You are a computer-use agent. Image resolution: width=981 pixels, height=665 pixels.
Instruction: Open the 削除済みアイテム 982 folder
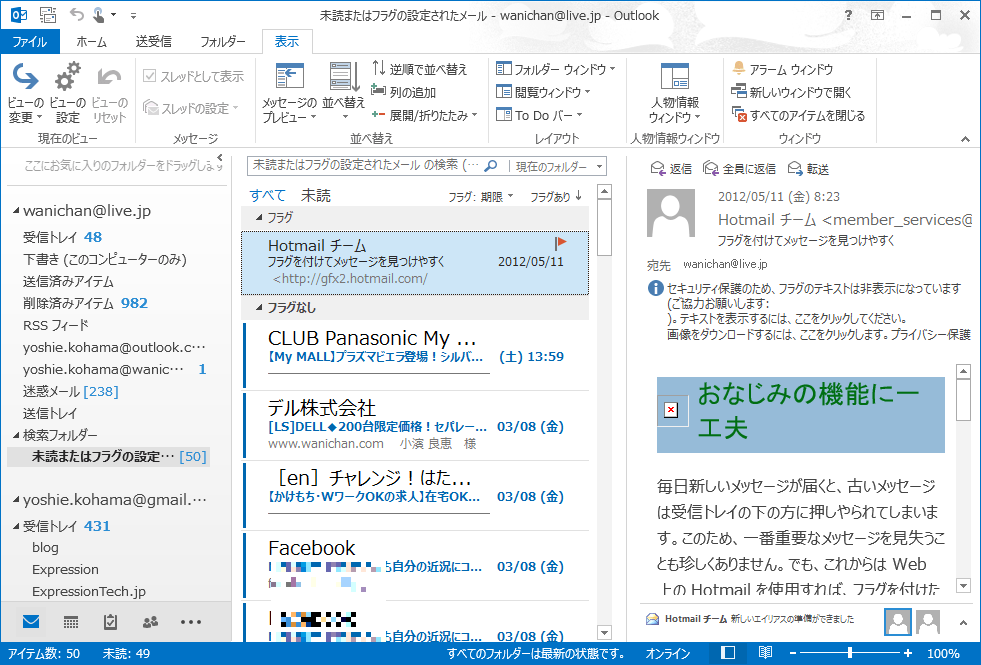(x=85, y=303)
